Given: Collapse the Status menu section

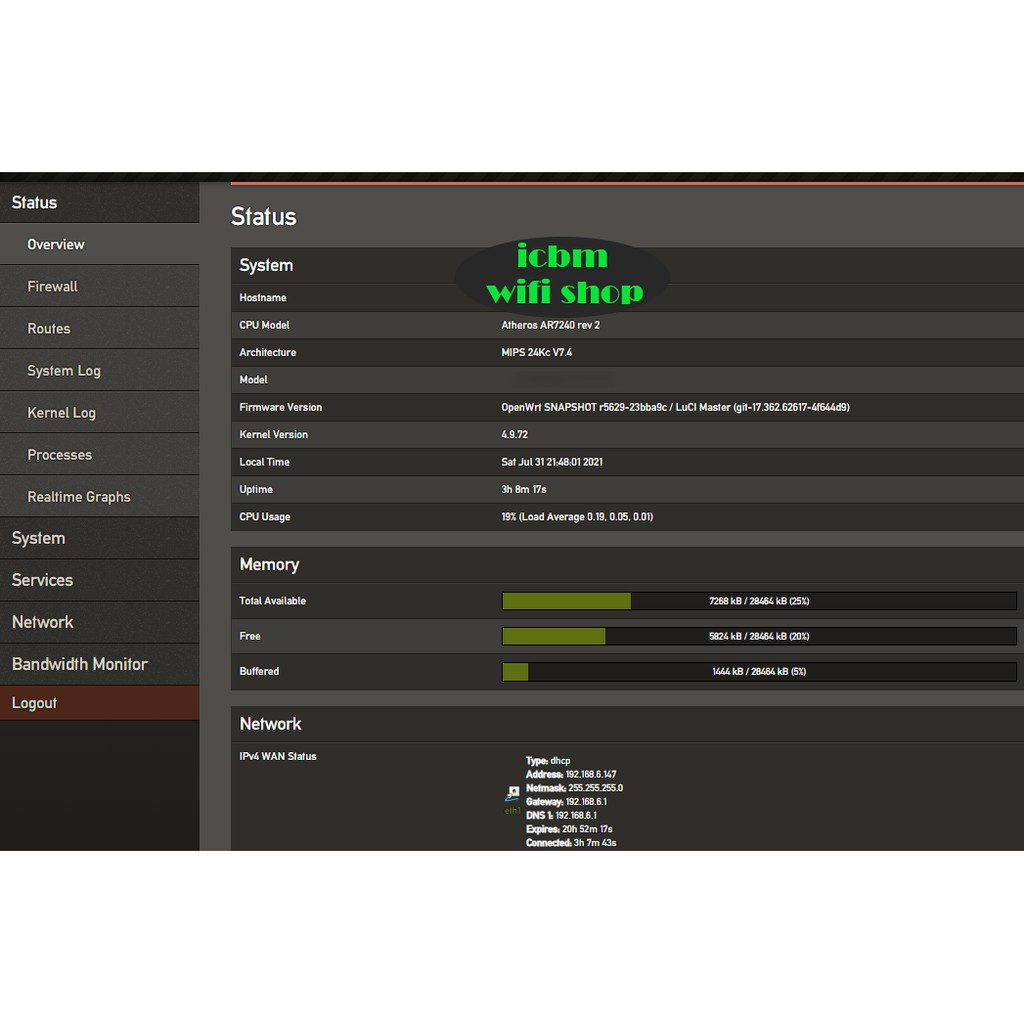Looking at the screenshot, I should [x=34, y=202].
